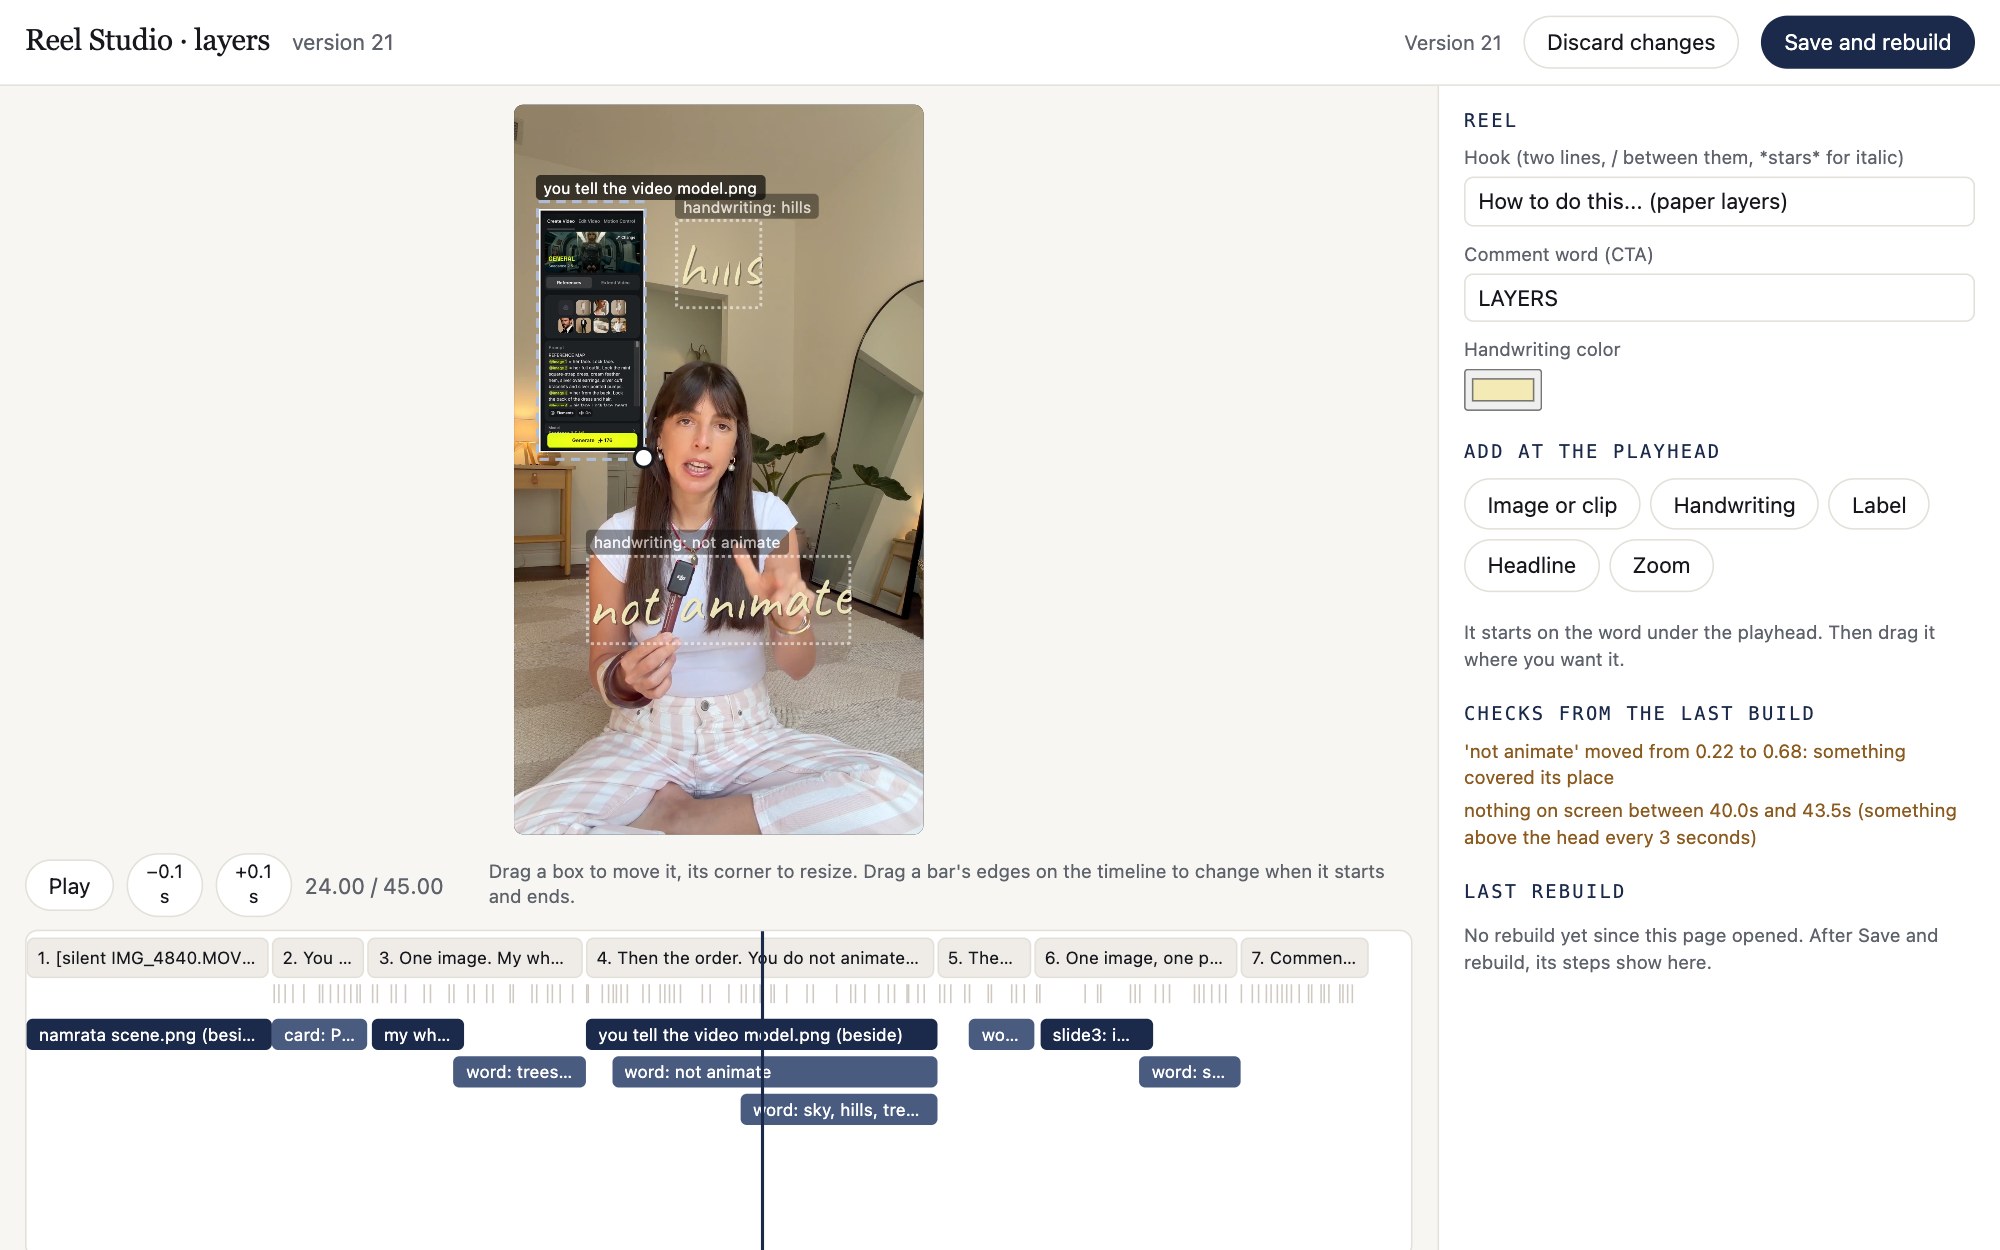
Task: Select the 'word: trees...' timeline bar
Action: click(519, 1072)
